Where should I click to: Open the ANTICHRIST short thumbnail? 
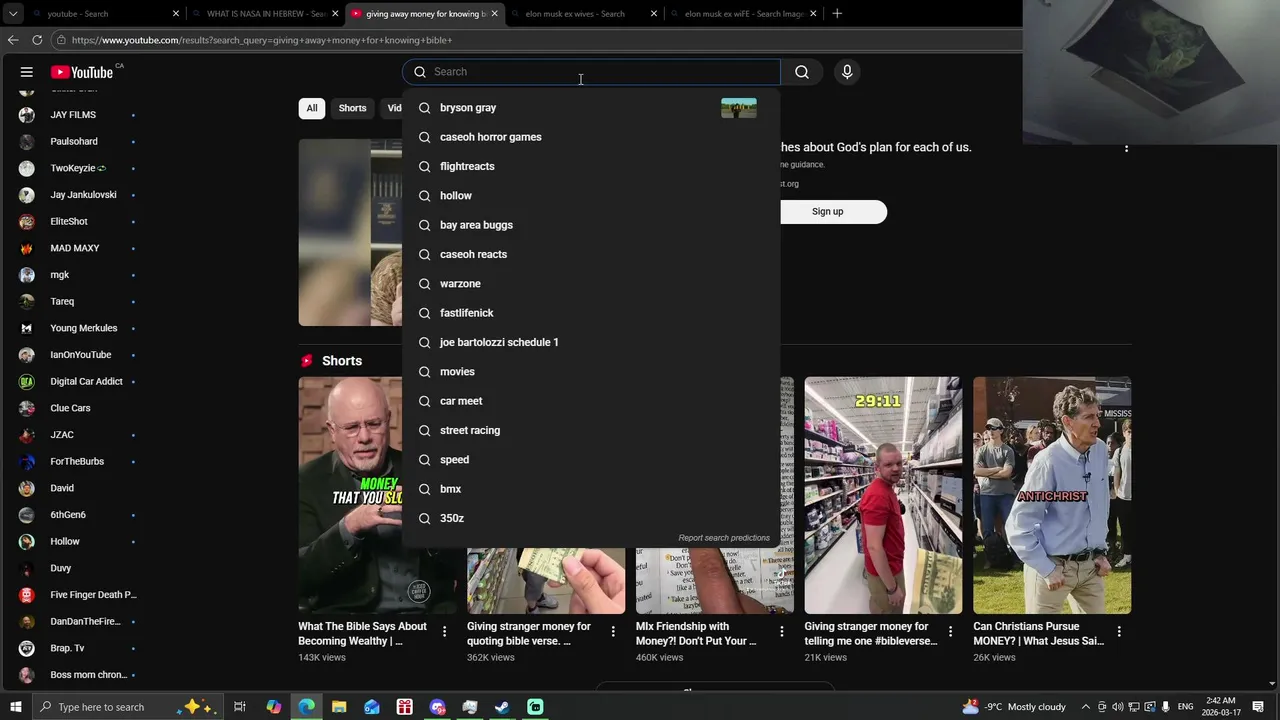[x=1052, y=495]
